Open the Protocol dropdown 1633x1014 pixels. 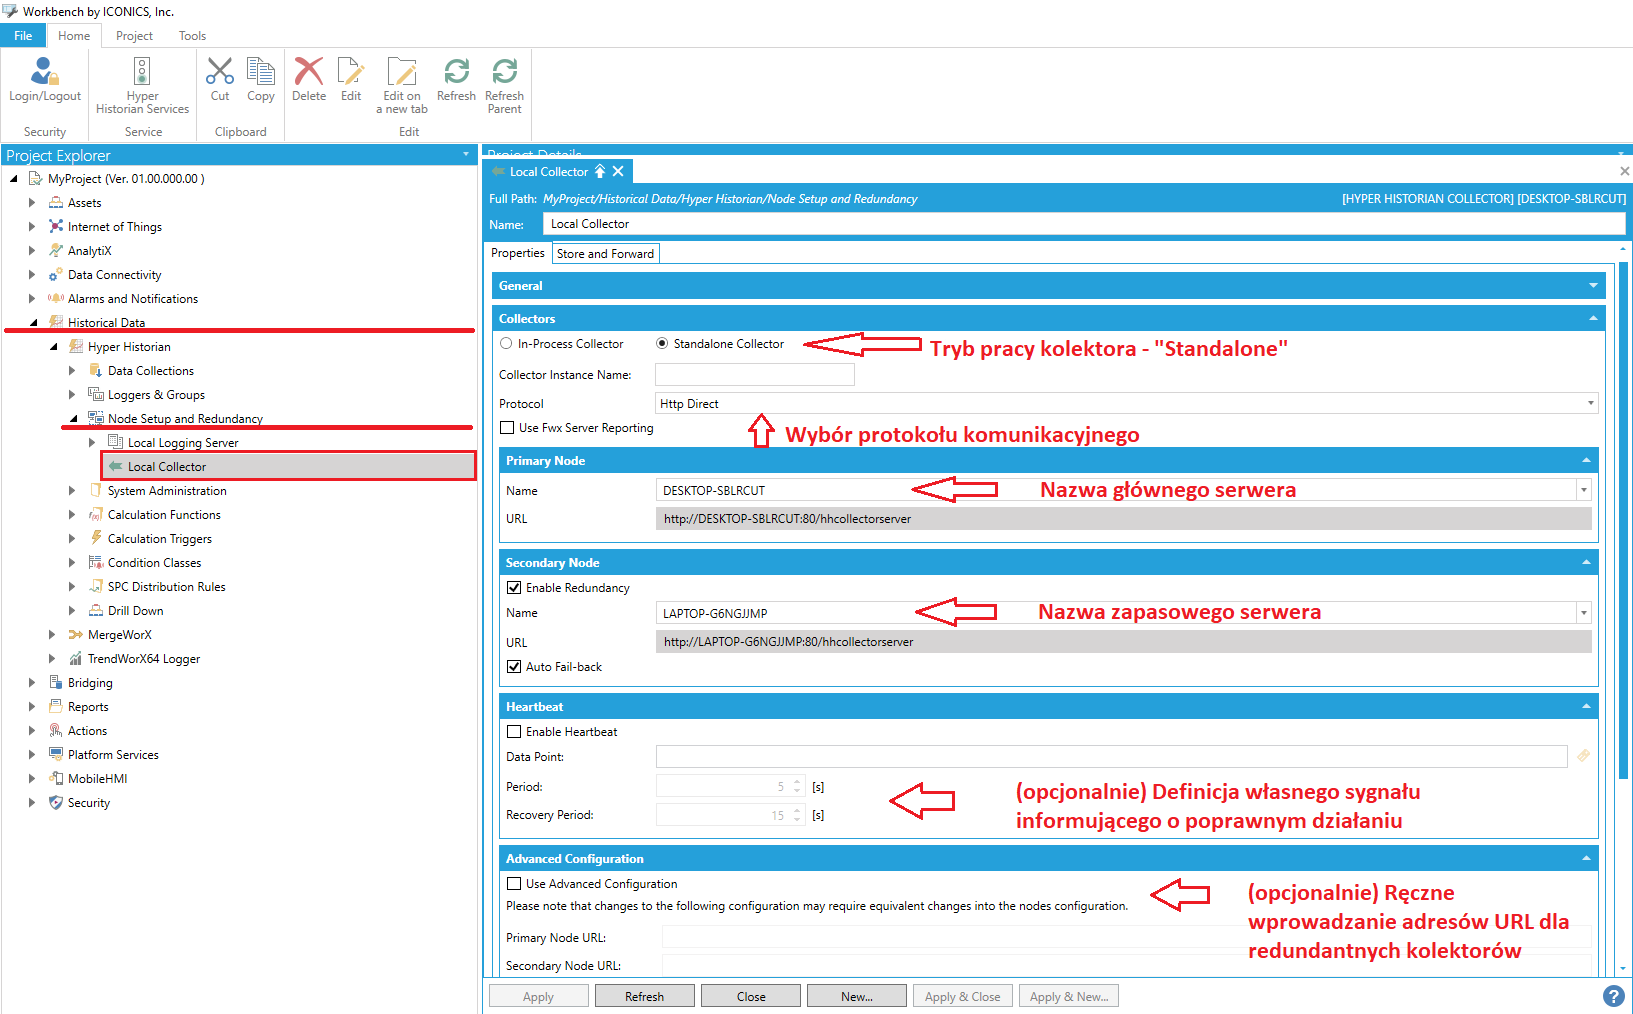1592,403
